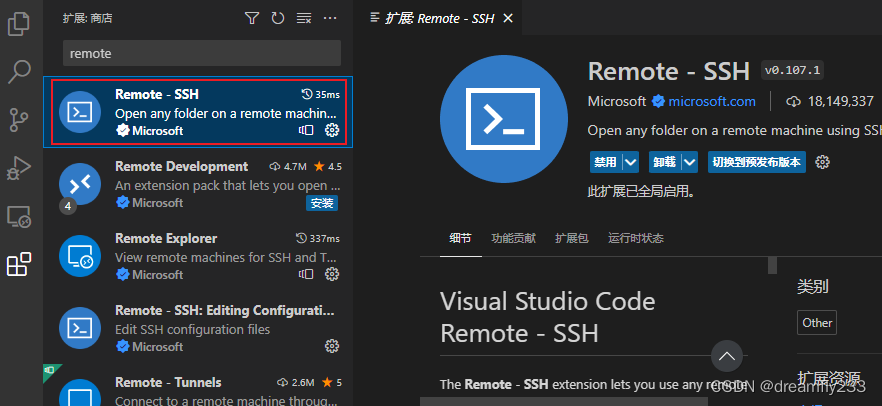Open the Explorer view in activity bar
882x406 pixels.
(x=19, y=24)
